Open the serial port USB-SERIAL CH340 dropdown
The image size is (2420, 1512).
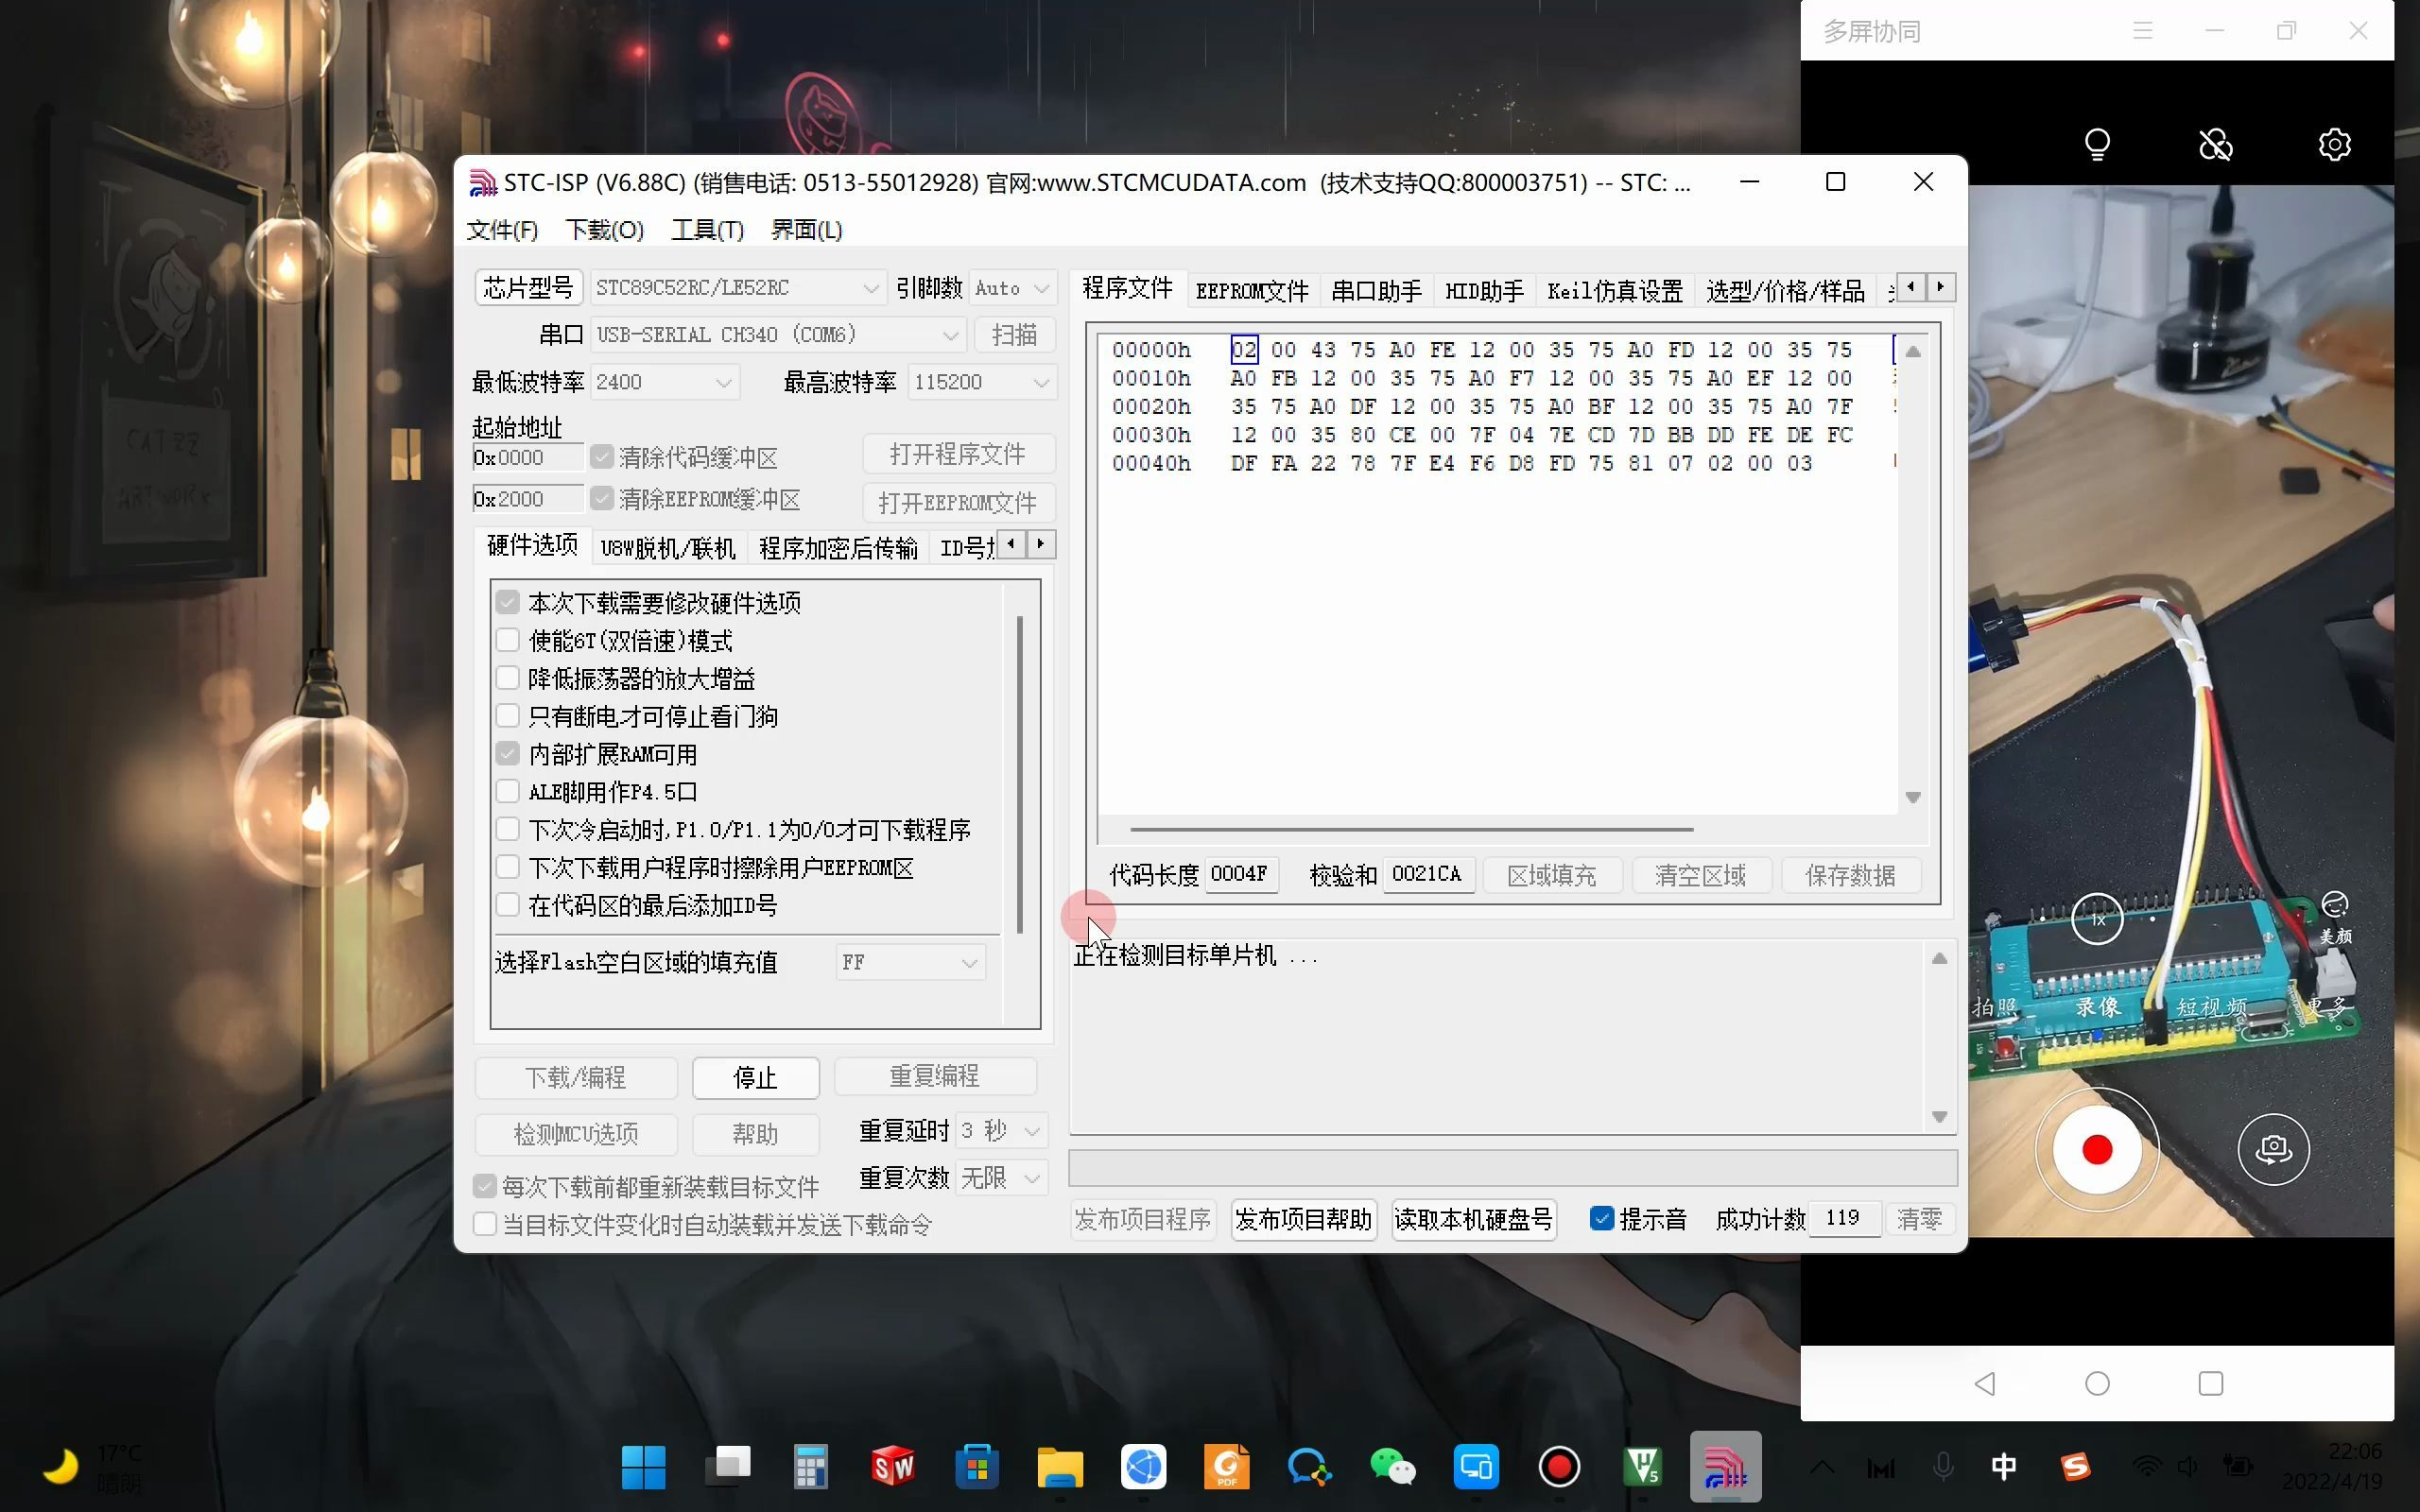point(778,334)
